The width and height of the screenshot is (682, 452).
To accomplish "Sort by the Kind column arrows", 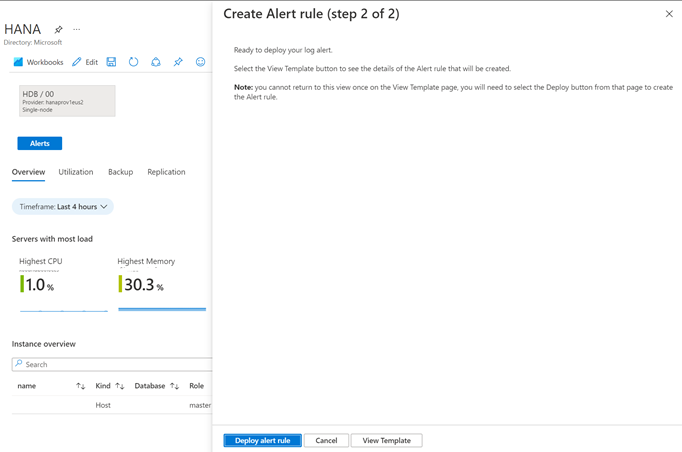I will (120, 386).
